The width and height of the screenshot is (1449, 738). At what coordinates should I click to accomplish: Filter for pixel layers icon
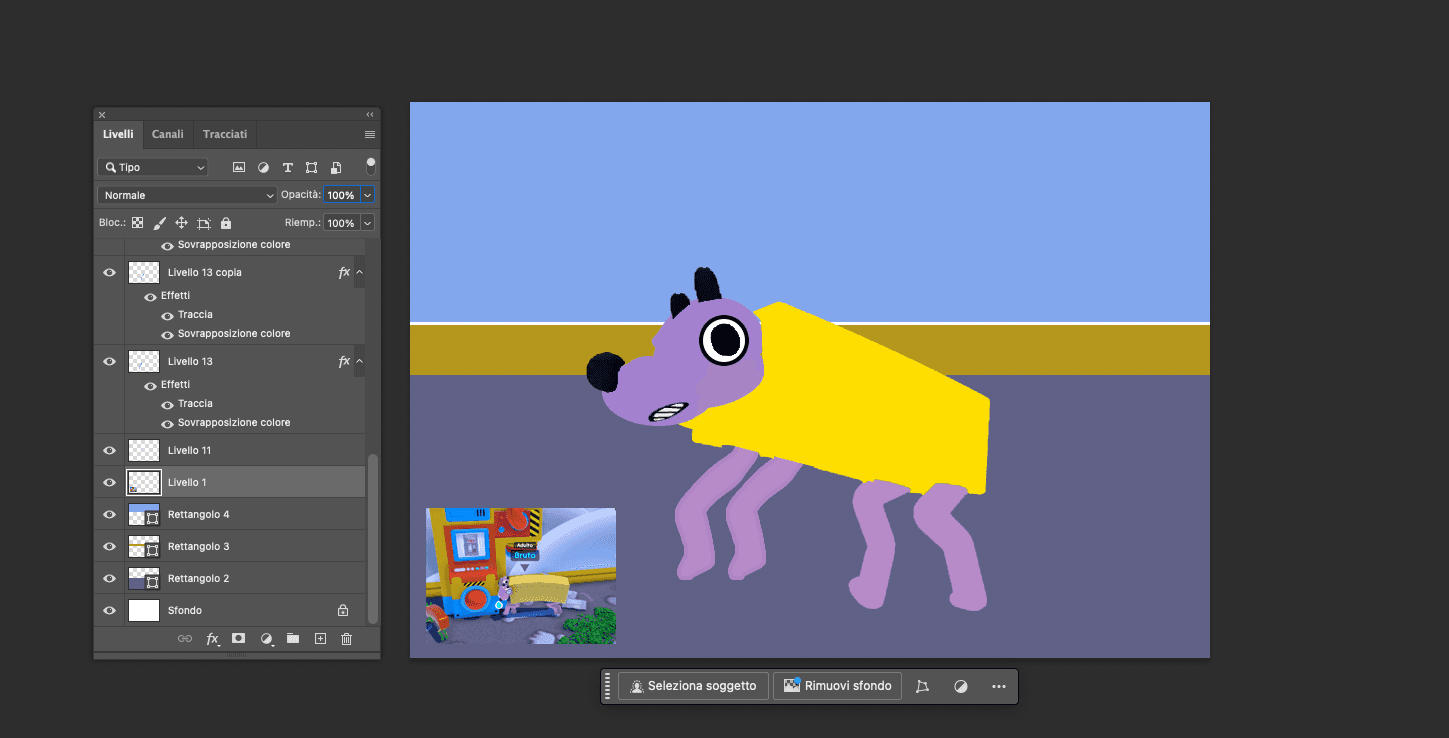pos(239,167)
